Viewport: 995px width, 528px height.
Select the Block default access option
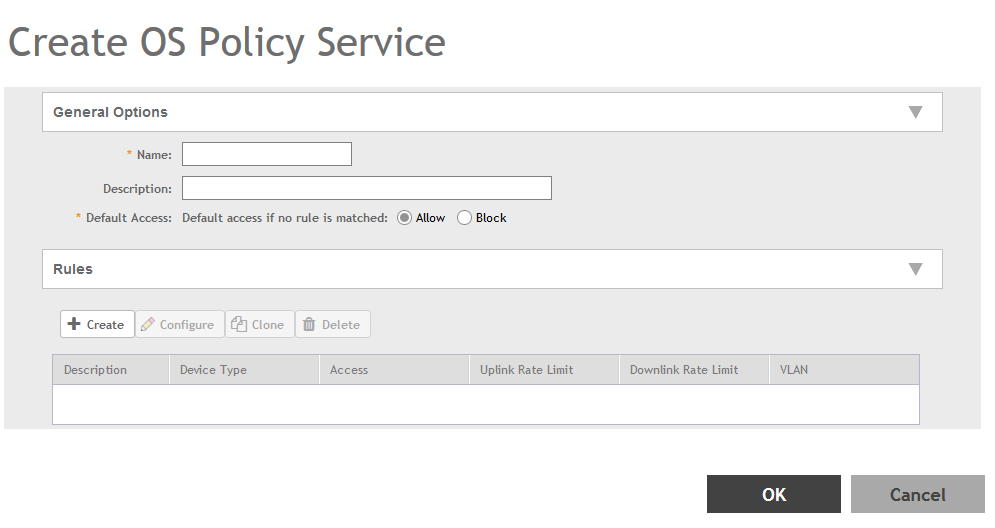point(464,218)
